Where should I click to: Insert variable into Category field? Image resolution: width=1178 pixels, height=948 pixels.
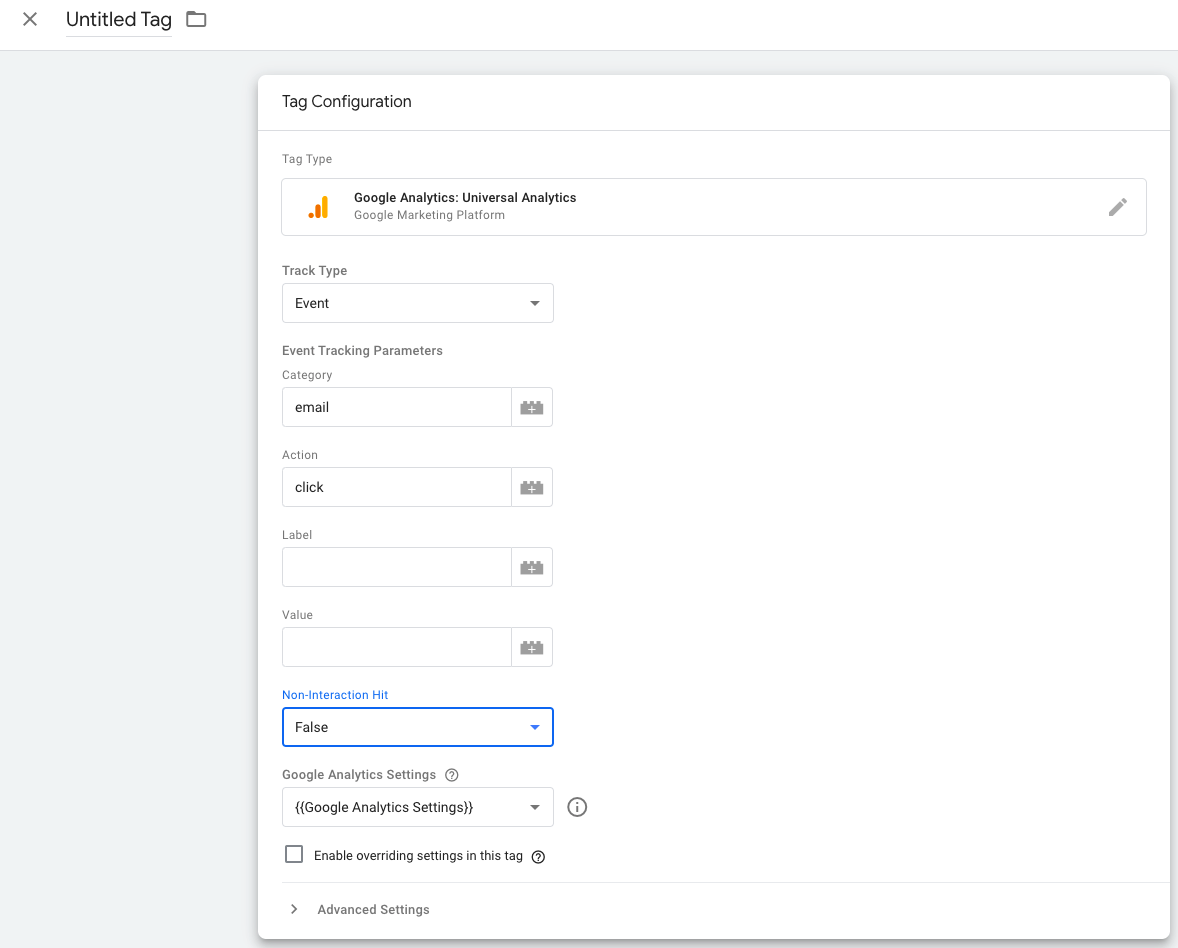pos(532,407)
